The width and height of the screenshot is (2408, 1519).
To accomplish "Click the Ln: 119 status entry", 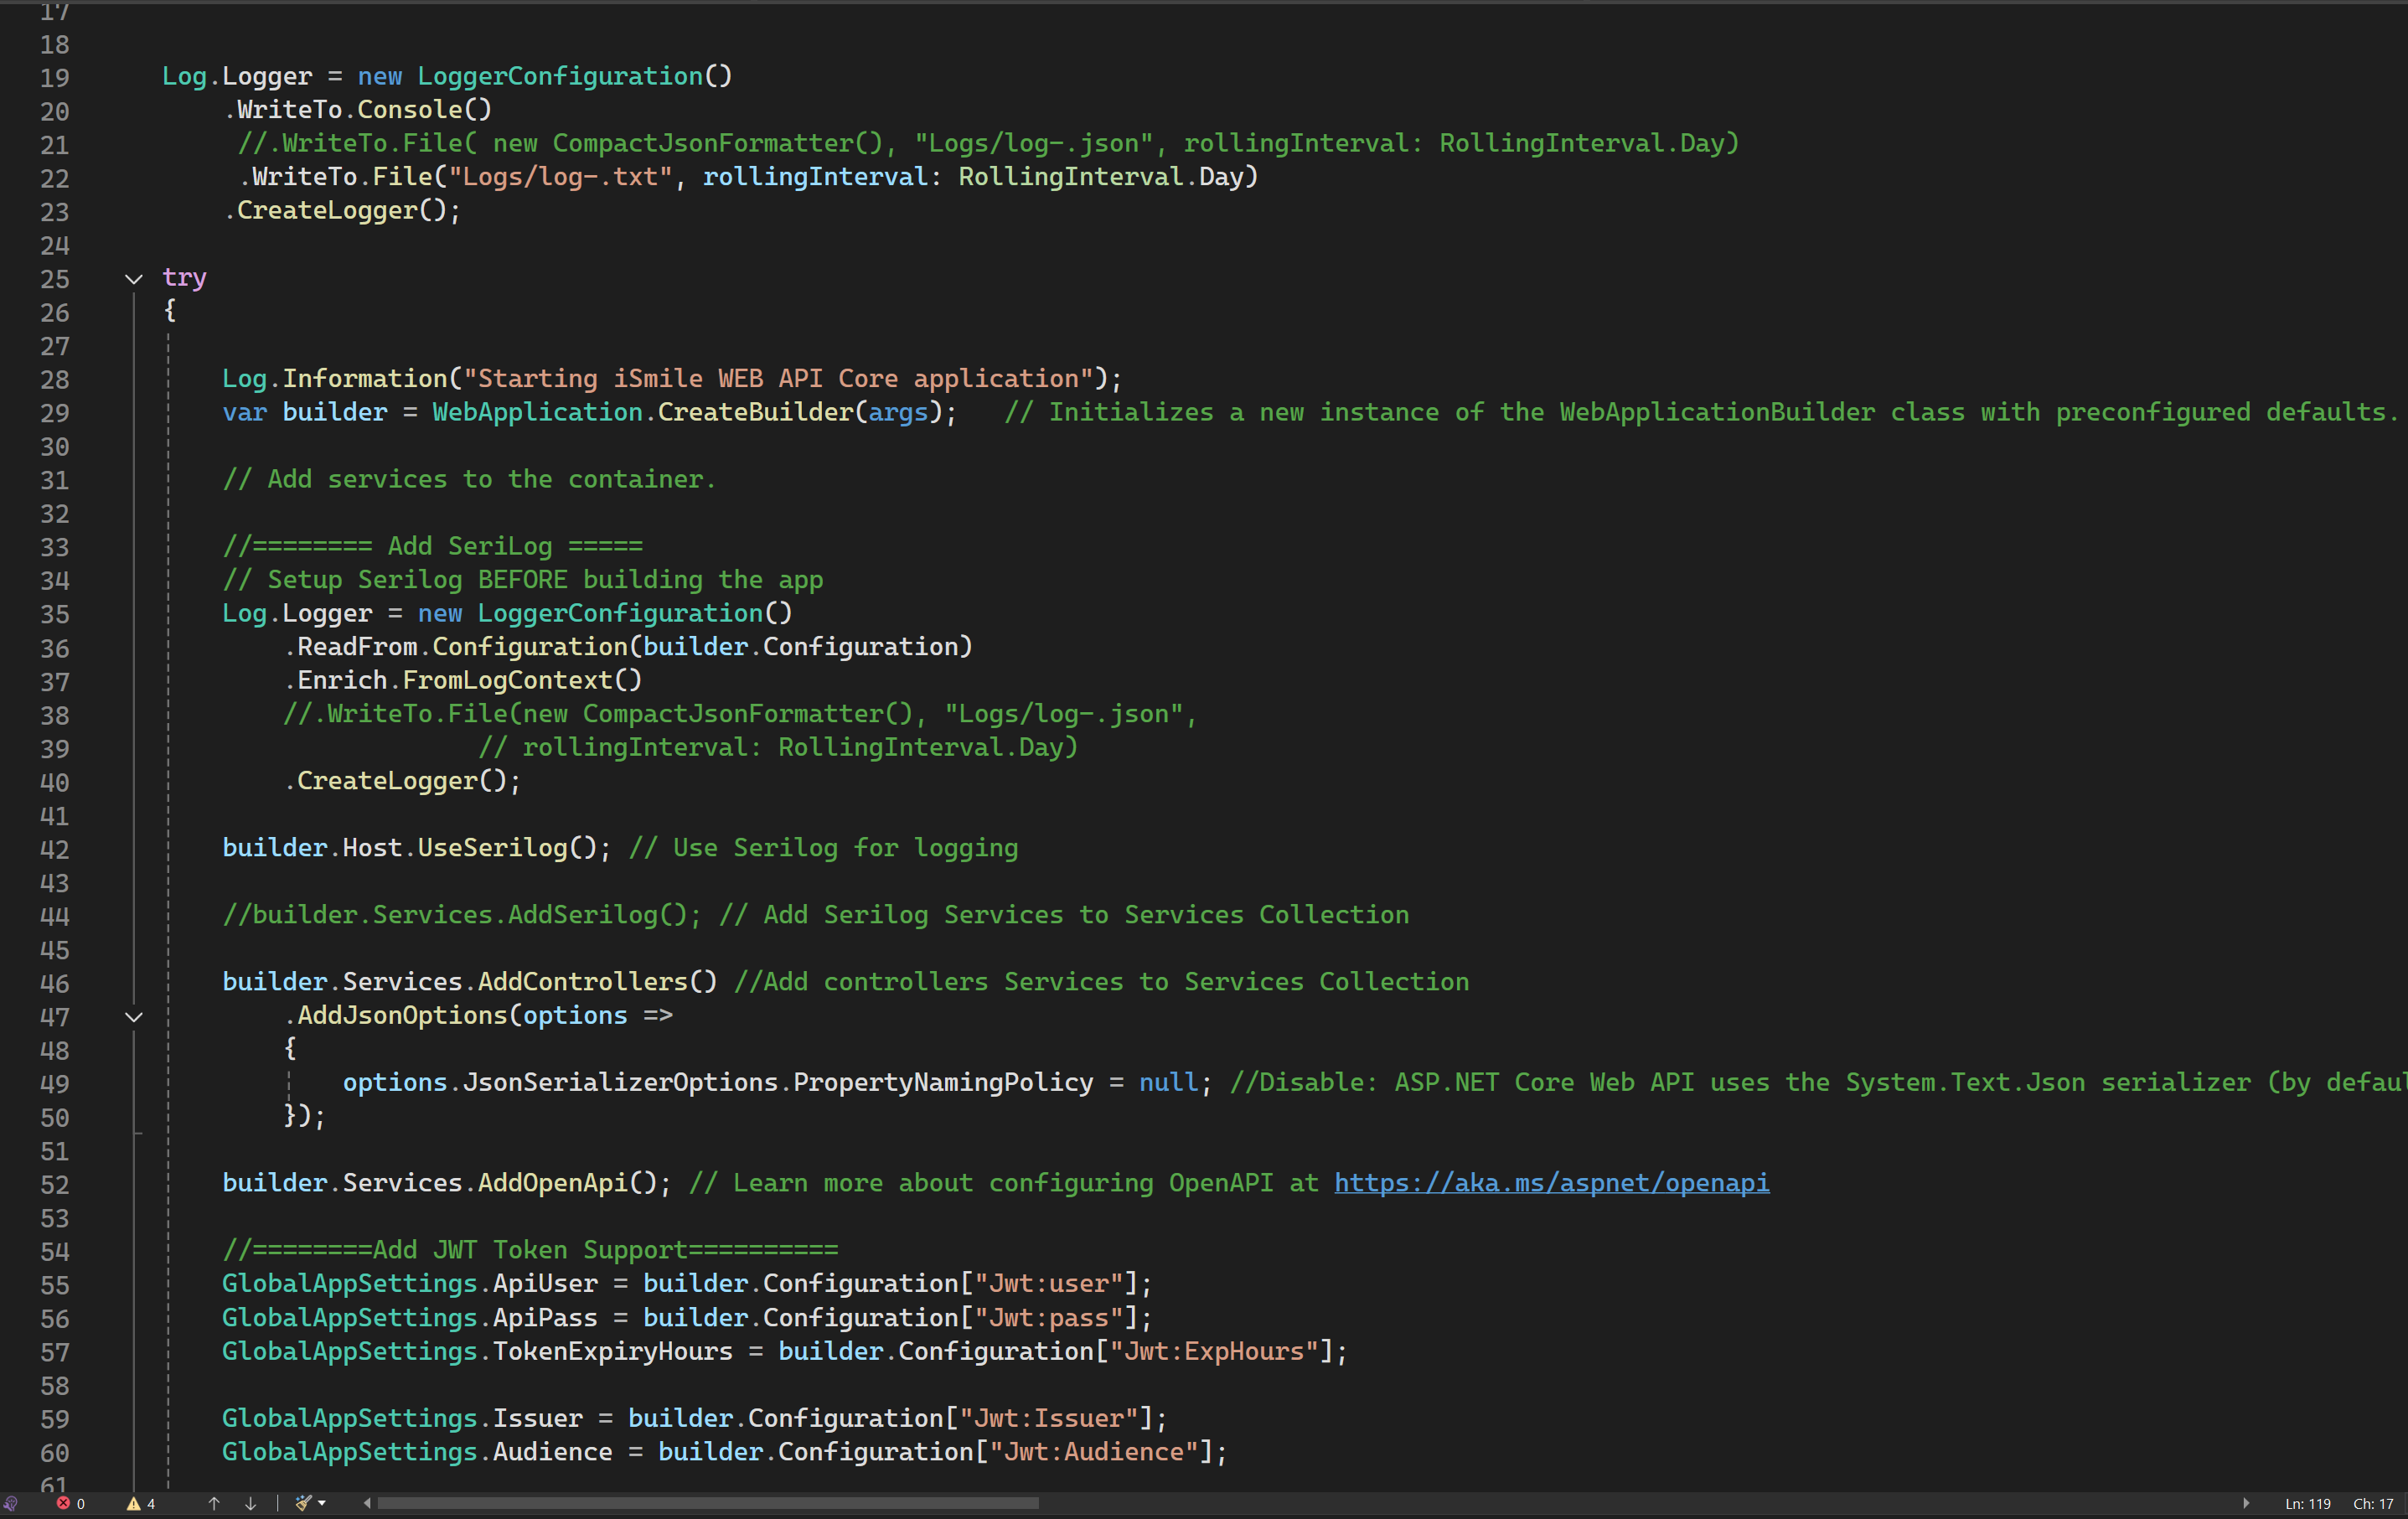I will [2308, 1503].
